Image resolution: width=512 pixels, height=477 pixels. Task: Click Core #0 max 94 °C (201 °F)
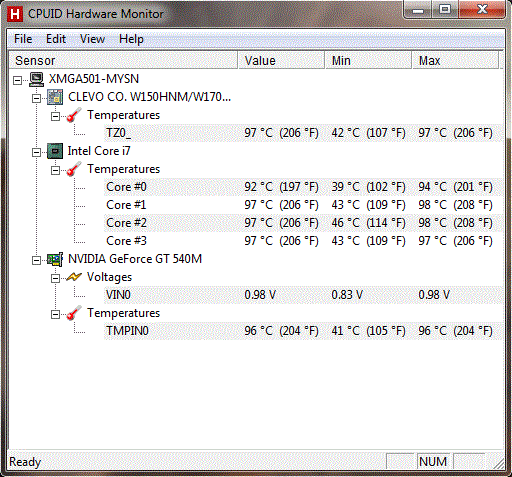coord(455,187)
